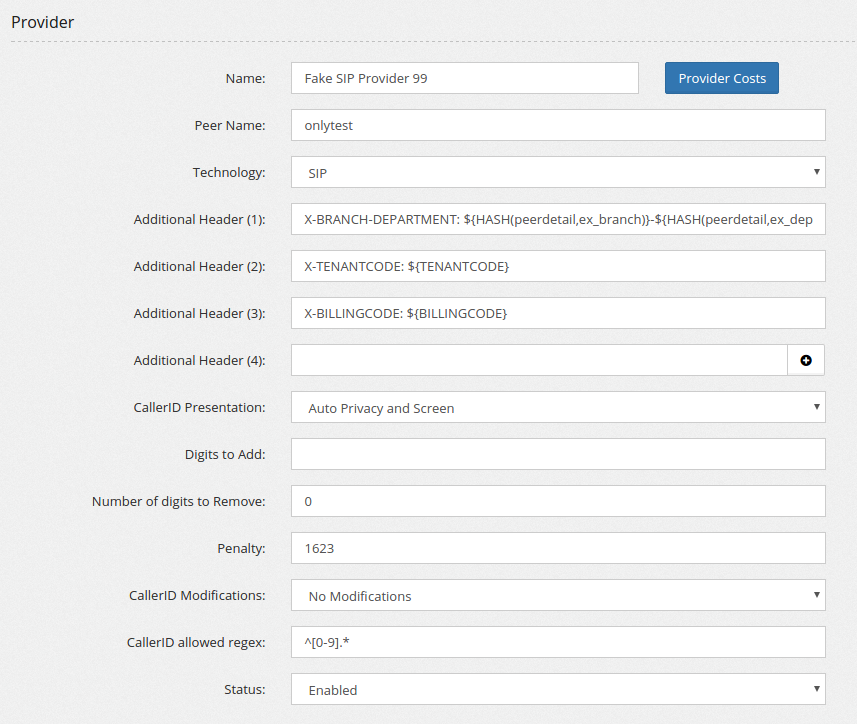This screenshot has height=724, width=857.
Task: Click the X-BRANCH-DEPARTMENT header input
Action: click(x=558, y=219)
